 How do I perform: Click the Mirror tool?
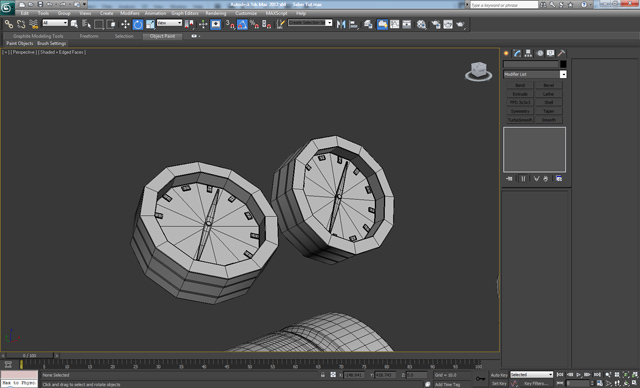(x=341, y=24)
